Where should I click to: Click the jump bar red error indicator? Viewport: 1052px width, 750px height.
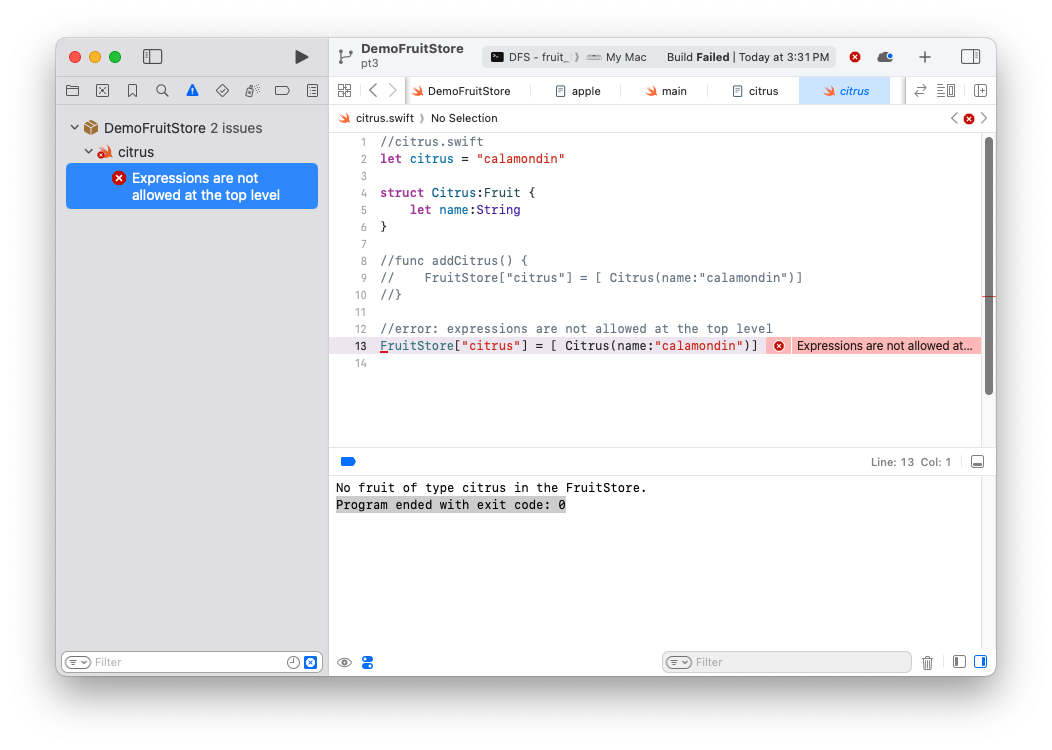(969, 119)
